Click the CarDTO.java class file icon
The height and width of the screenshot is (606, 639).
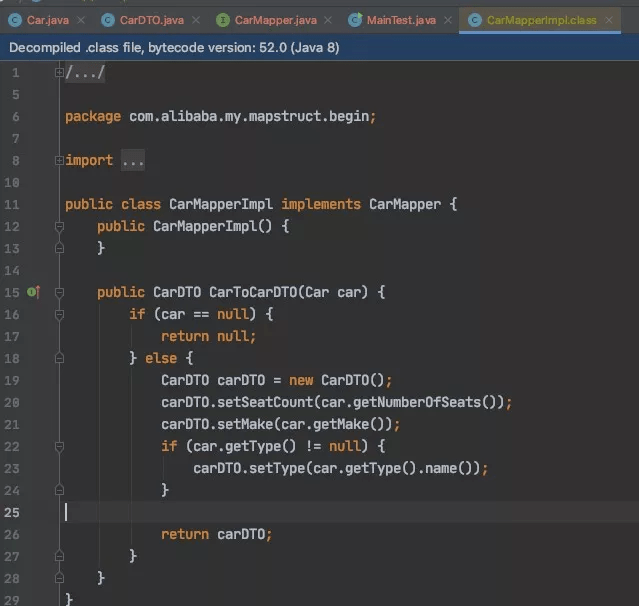coord(108,20)
